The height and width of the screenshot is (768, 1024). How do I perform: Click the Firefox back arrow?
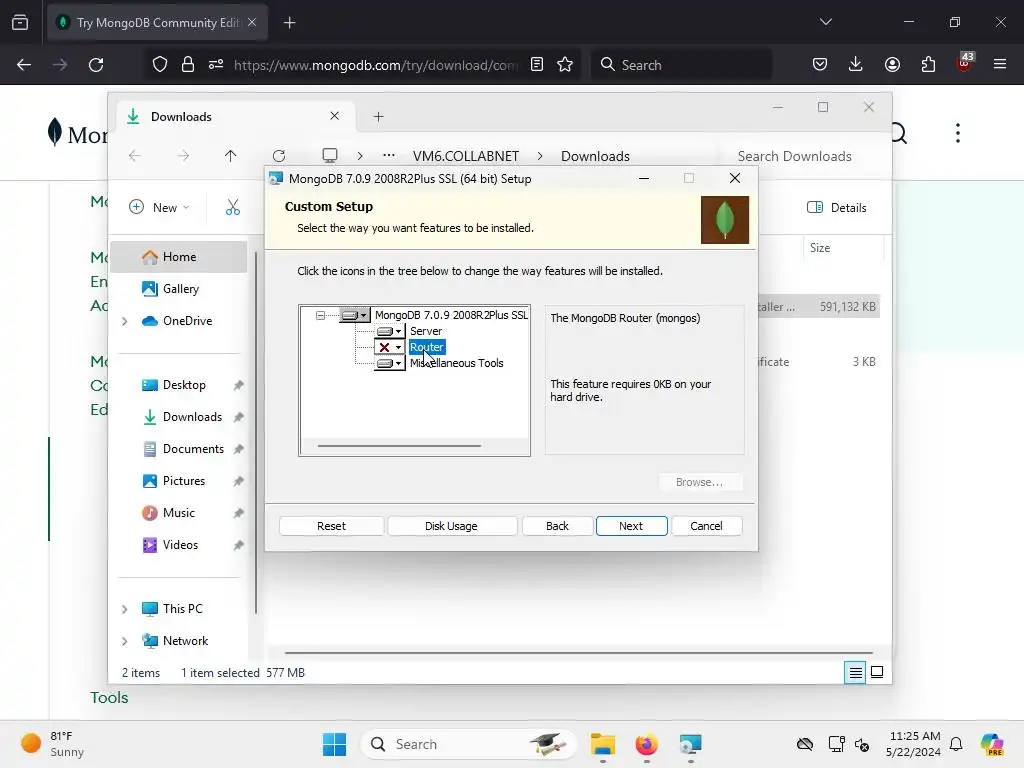point(24,65)
